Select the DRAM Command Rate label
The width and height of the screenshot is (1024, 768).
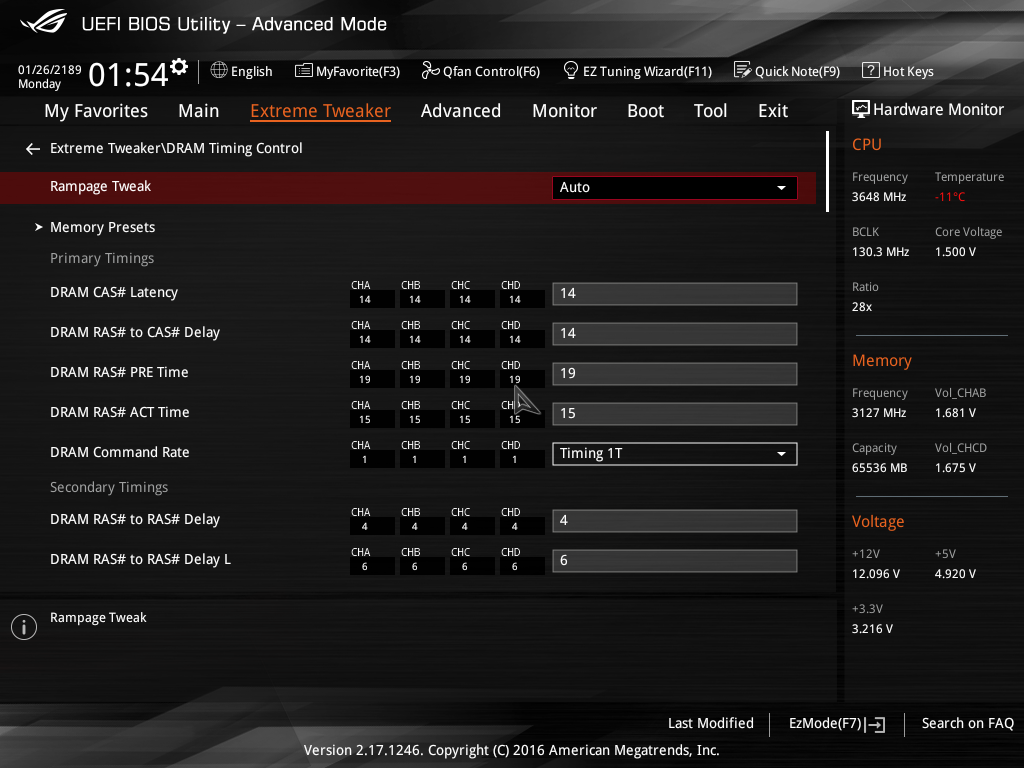(120, 453)
